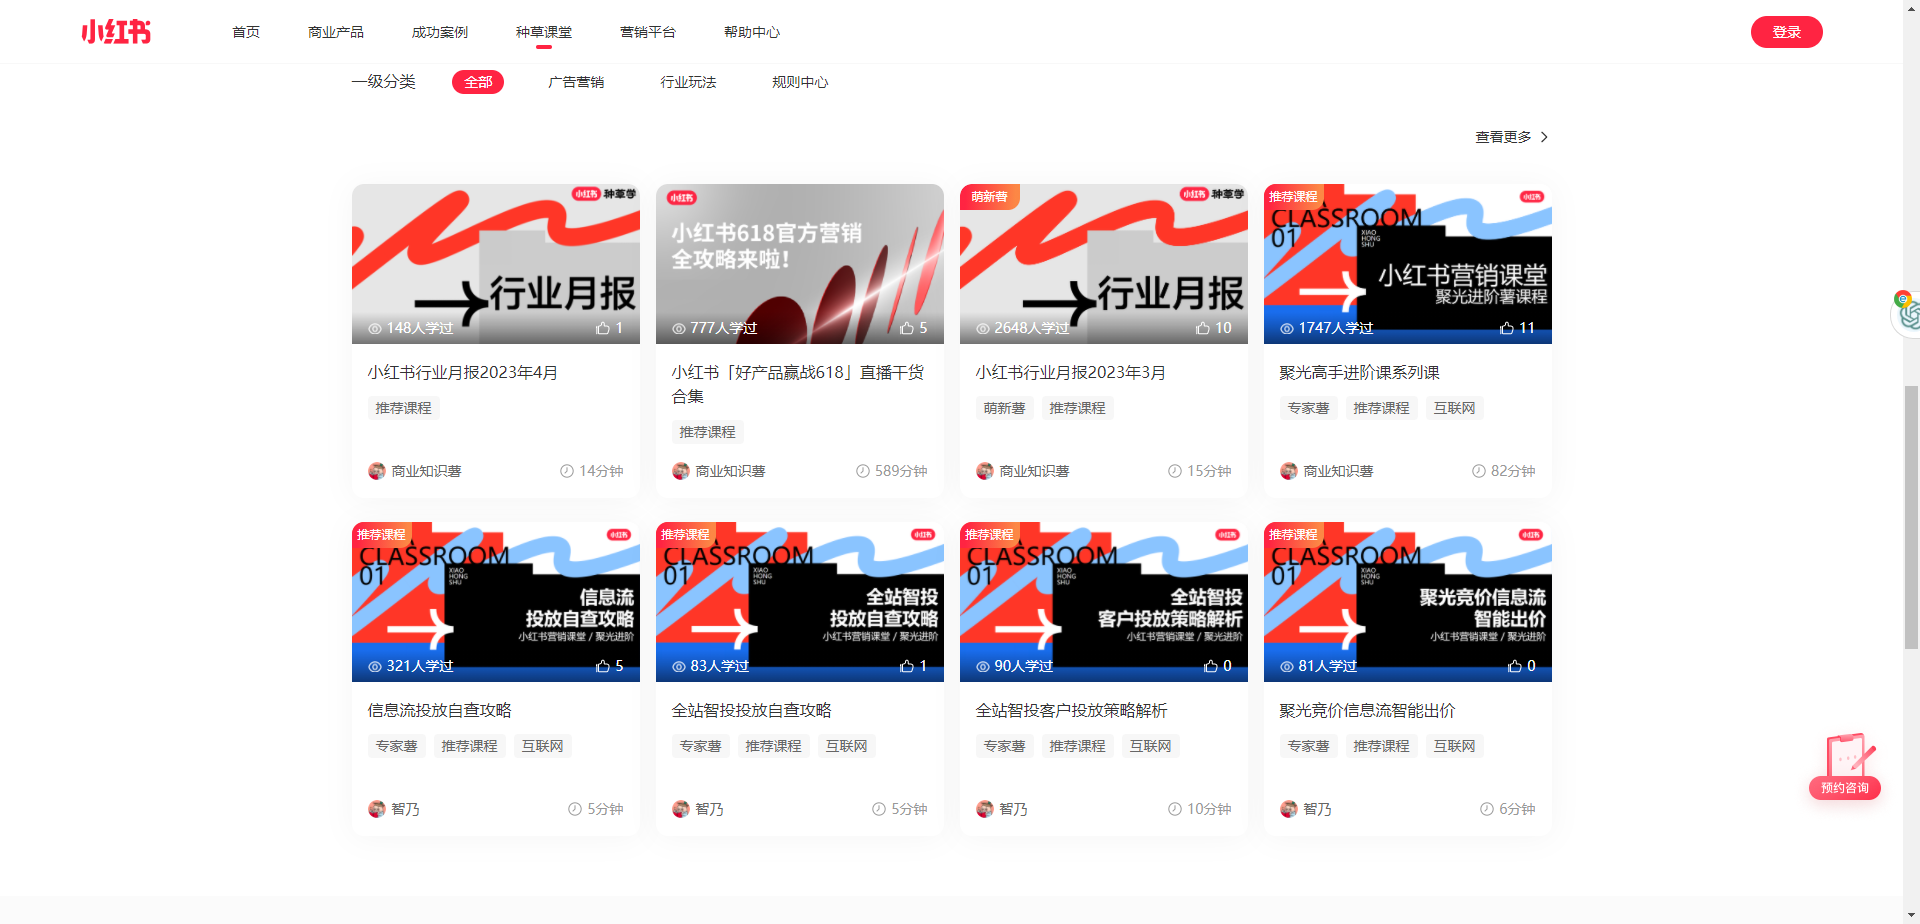Click the 萌新薯 tag on 2023年3月 card
The height and width of the screenshot is (924, 1920).
[1004, 408]
